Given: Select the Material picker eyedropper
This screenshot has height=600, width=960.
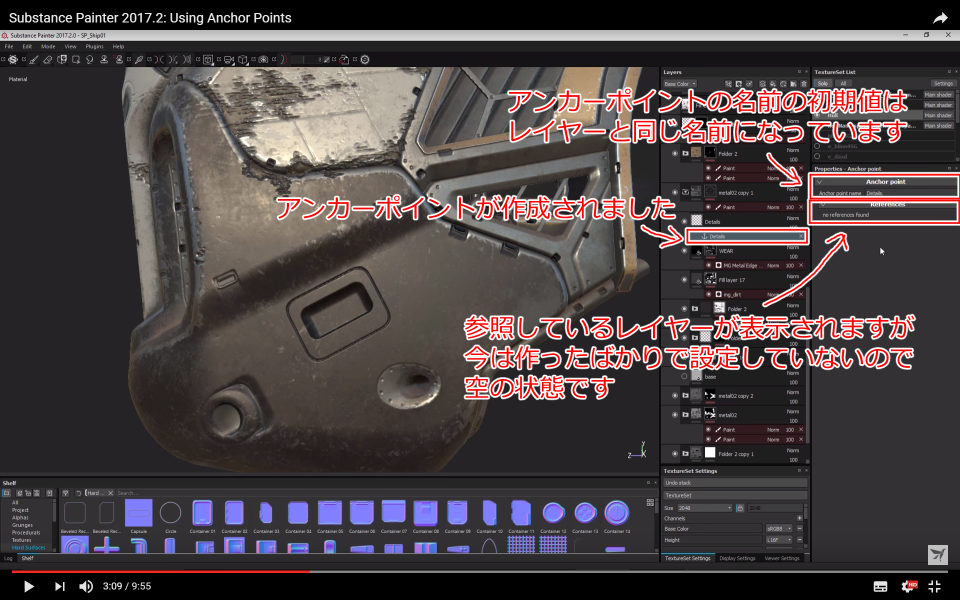Looking at the screenshot, I should [139, 59].
